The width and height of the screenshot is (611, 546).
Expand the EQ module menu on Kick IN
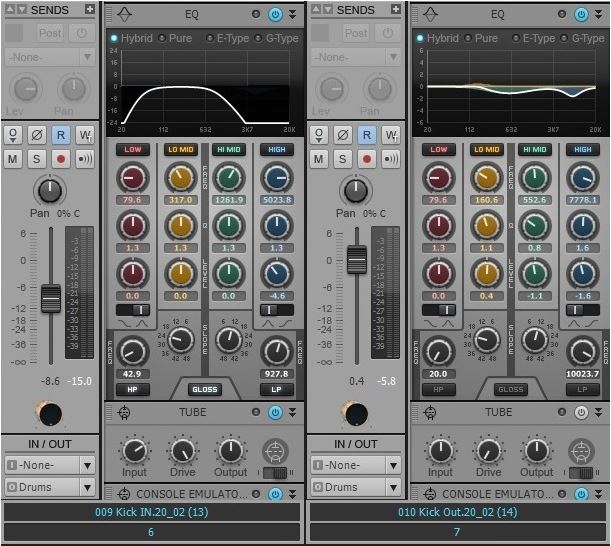point(293,14)
